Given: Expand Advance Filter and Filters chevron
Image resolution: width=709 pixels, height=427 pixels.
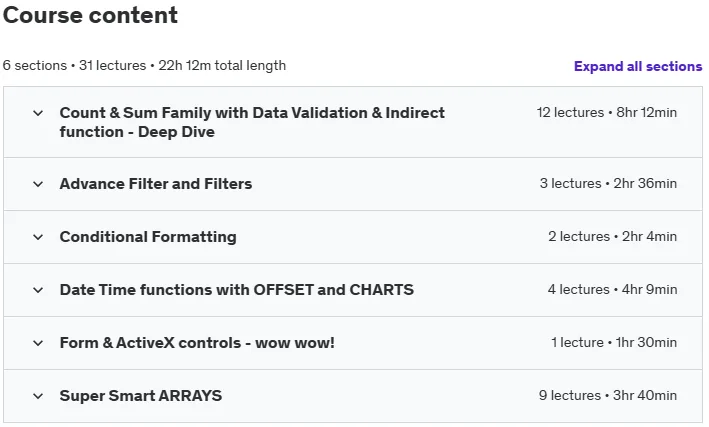Looking at the screenshot, I should point(38,184).
